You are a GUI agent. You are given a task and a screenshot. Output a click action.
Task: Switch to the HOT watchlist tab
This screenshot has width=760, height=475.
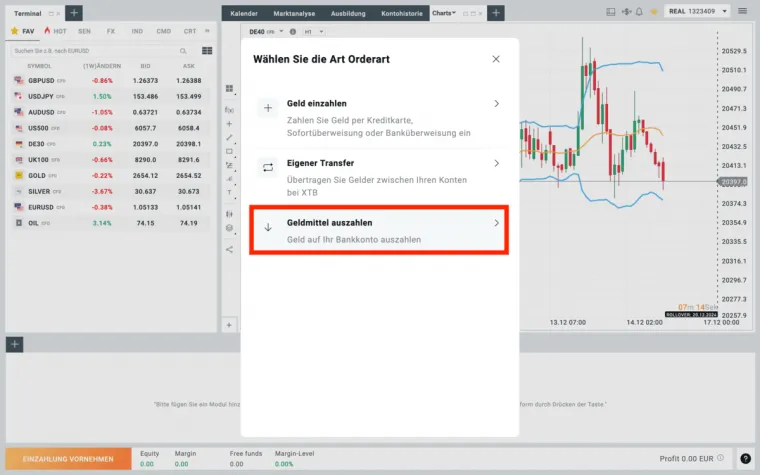click(x=55, y=31)
